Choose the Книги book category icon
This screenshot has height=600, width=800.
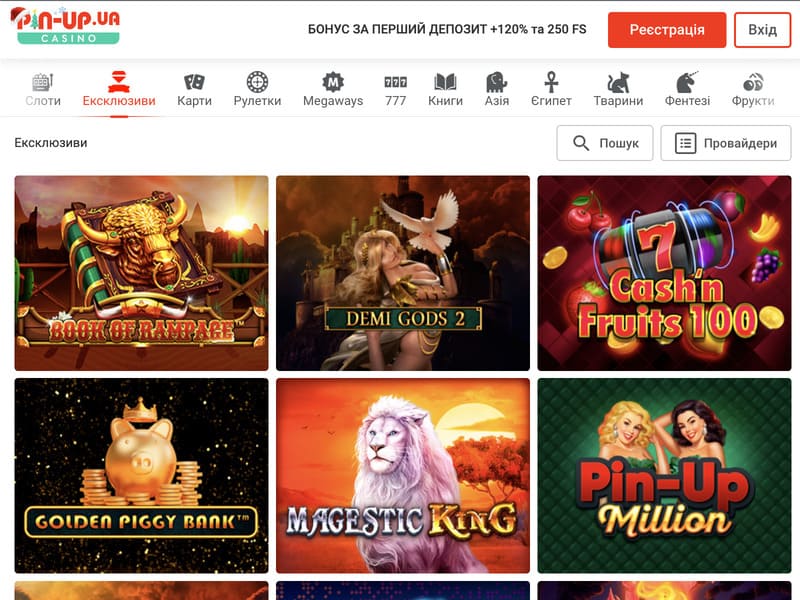445,82
